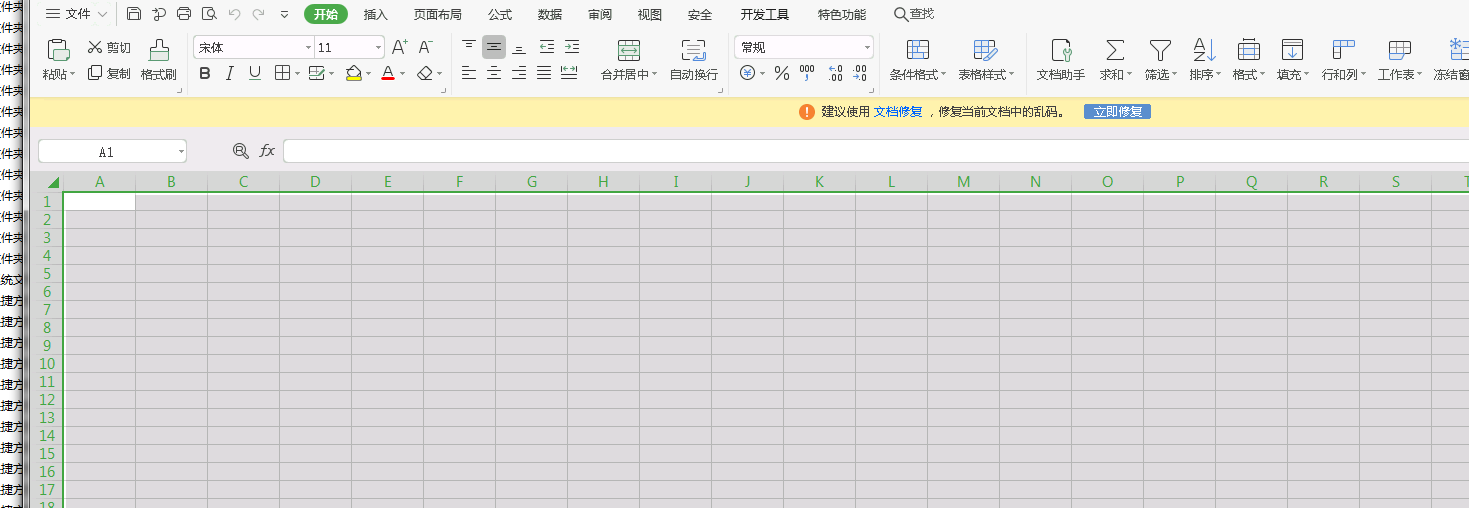Image resolution: width=1469 pixels, height=508 pixels.
Task: Click the Filter (筛选) funnel icon
Action: click(x=1159, y=50)
